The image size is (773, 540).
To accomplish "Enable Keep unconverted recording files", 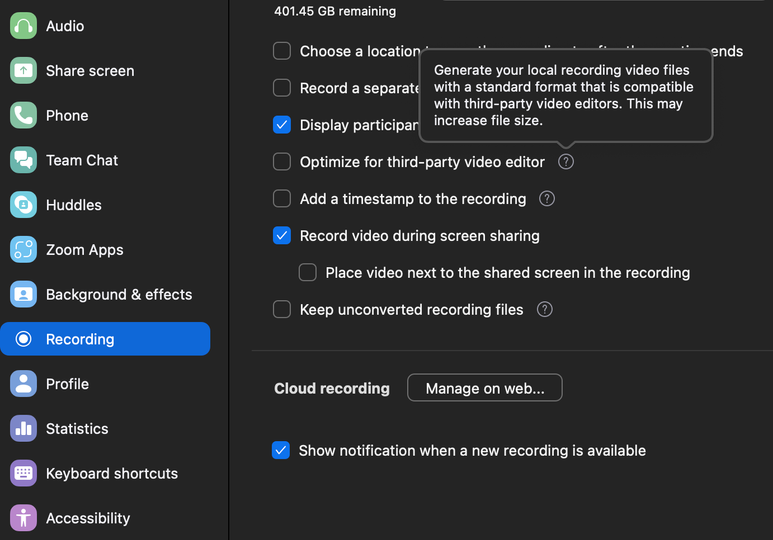I will pos(282,310).
